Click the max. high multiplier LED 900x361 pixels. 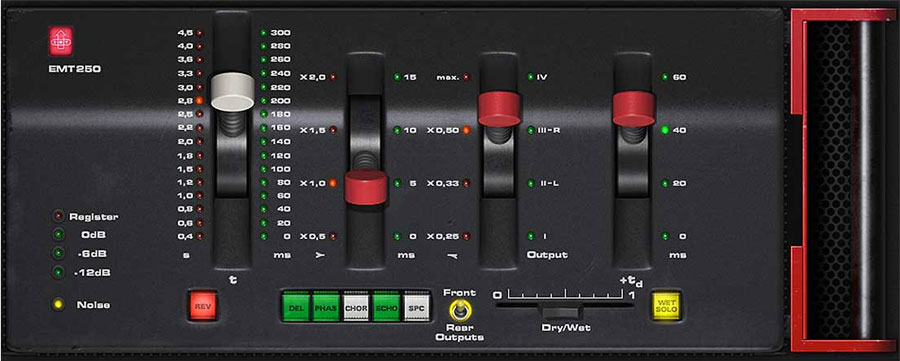[x=466, y=77]
